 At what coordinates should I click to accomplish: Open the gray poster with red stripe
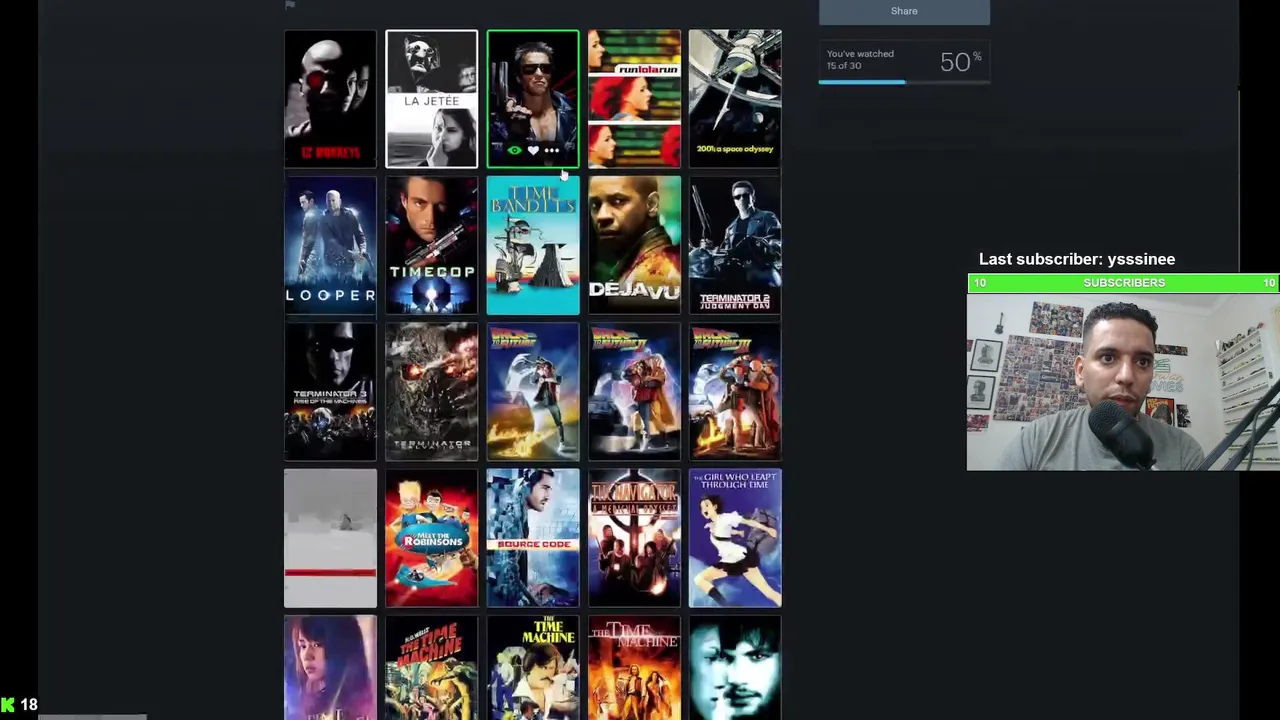[x=330, y=538]
